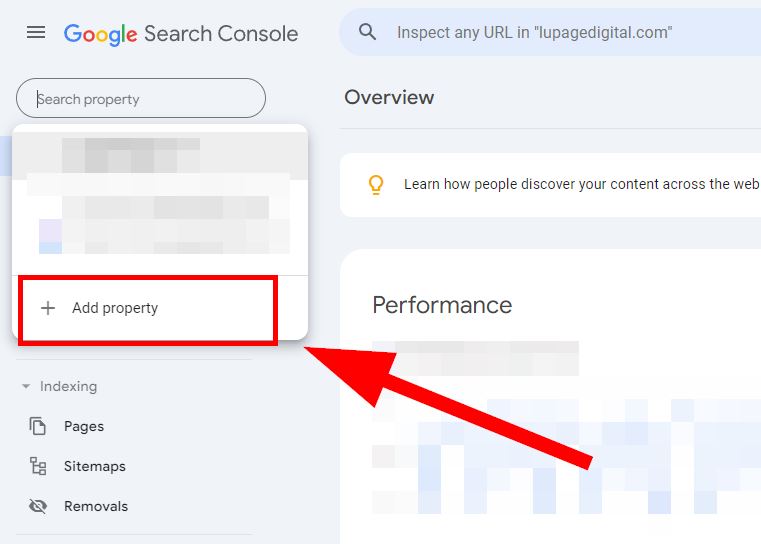Collapse the Indexing section arrow

pyautogui.click(x=26, y=386)
